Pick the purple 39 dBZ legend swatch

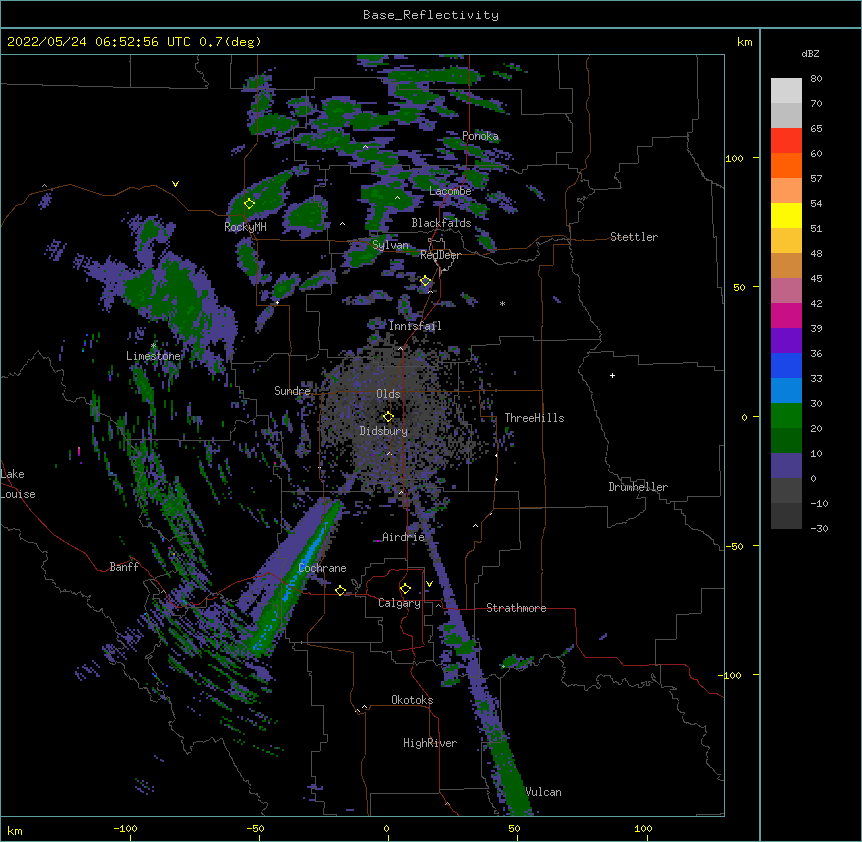pos(786,341)
